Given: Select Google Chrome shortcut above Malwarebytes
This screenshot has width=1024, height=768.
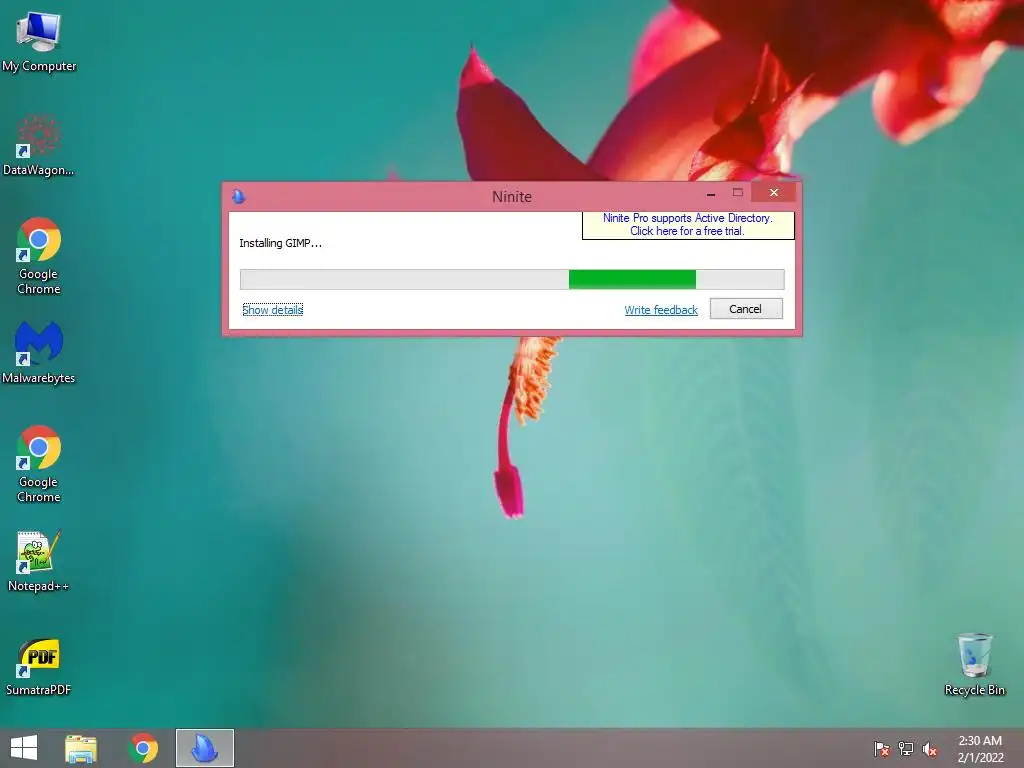Looking at the screenshot, I should [39, 256].
